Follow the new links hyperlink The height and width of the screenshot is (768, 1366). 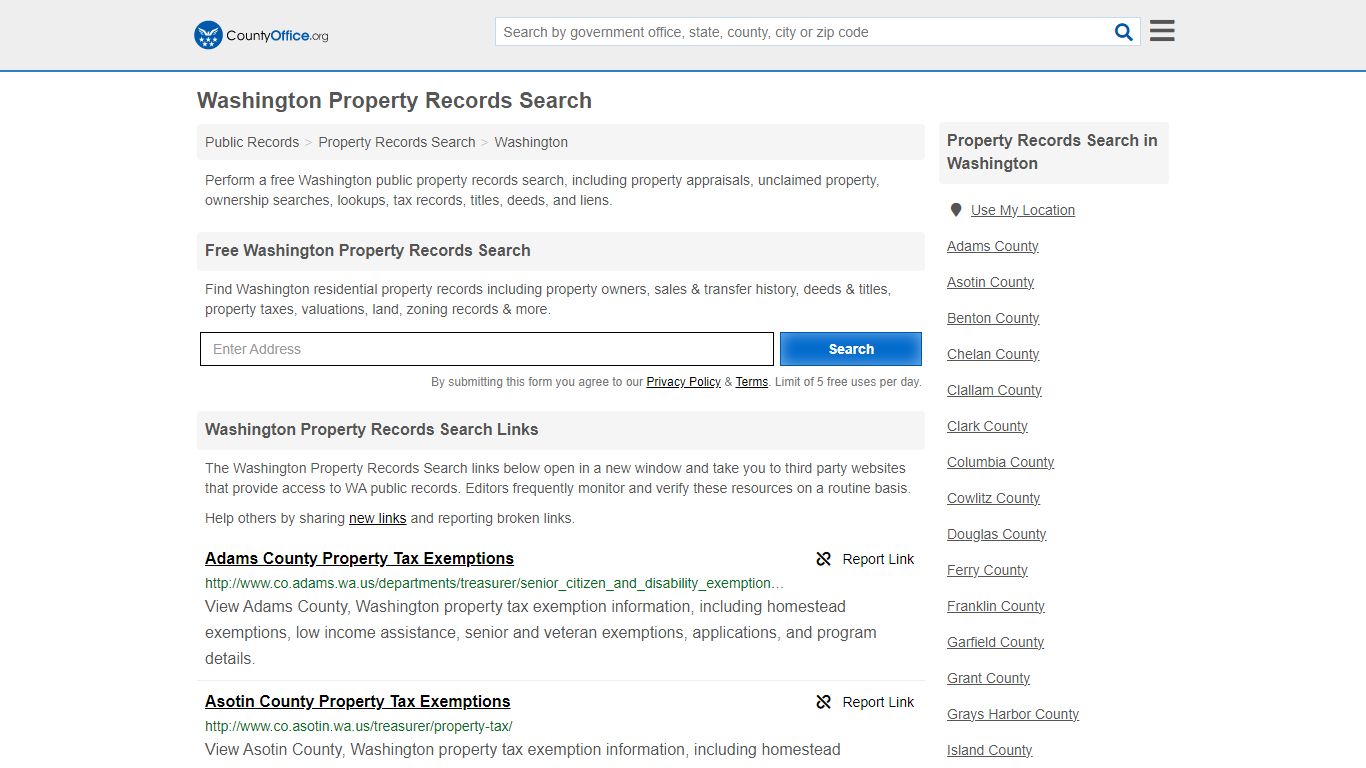pos(377,518)
